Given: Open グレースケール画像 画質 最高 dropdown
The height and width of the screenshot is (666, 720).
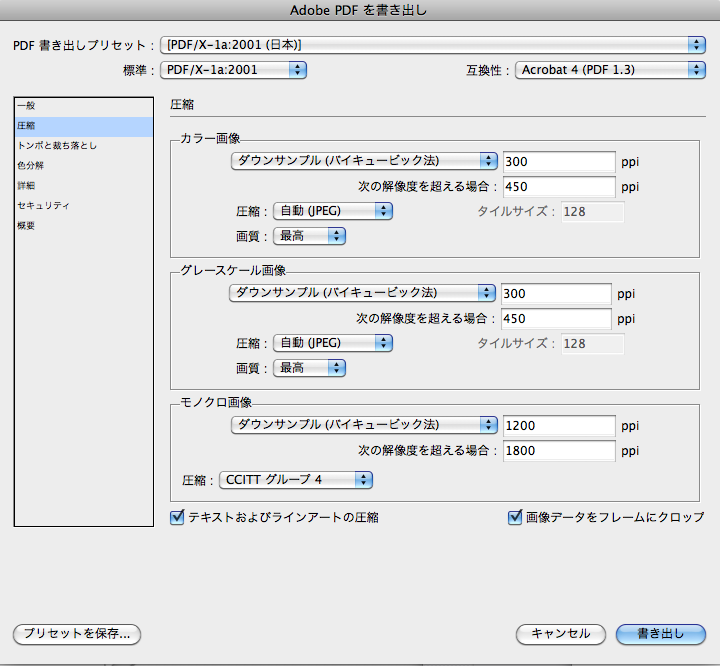Looking at the screenshot, I should [x=309, y=368].
